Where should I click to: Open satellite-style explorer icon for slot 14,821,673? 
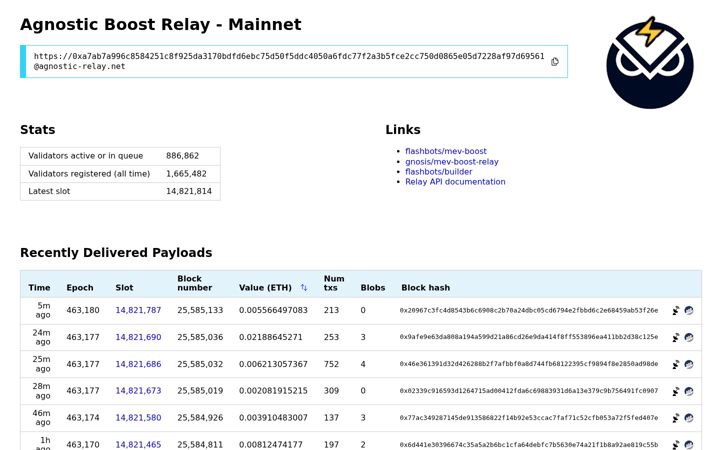[675, 391]
